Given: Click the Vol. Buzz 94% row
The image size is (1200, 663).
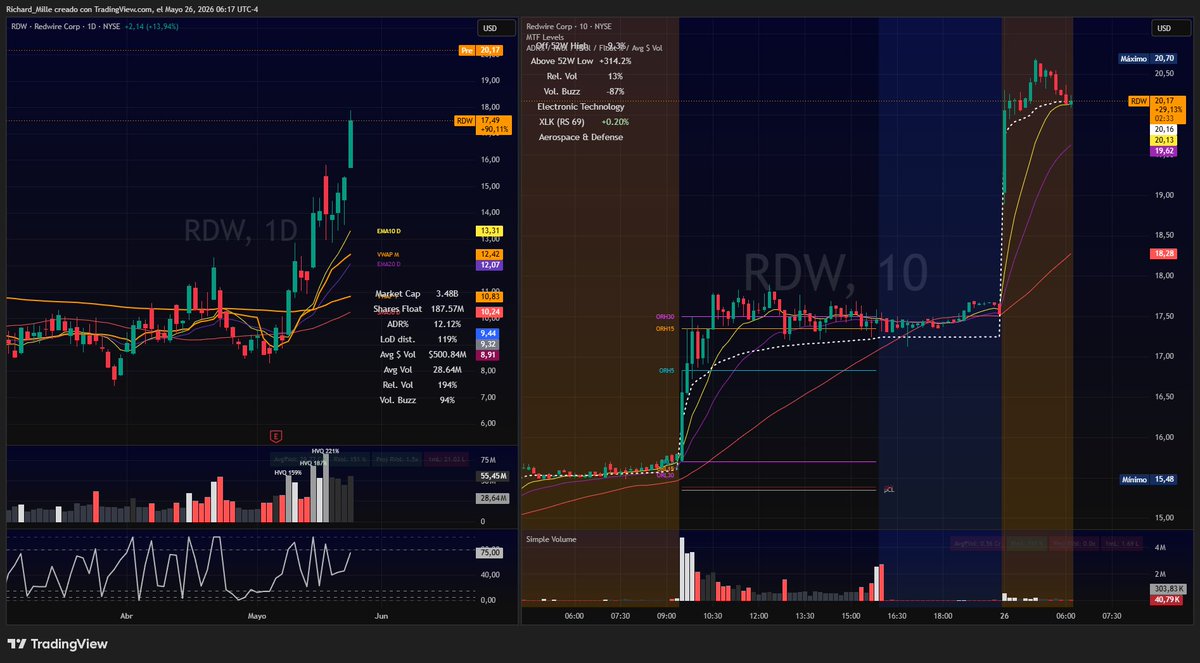Looking at the screenshot, I should pos(418,400).
